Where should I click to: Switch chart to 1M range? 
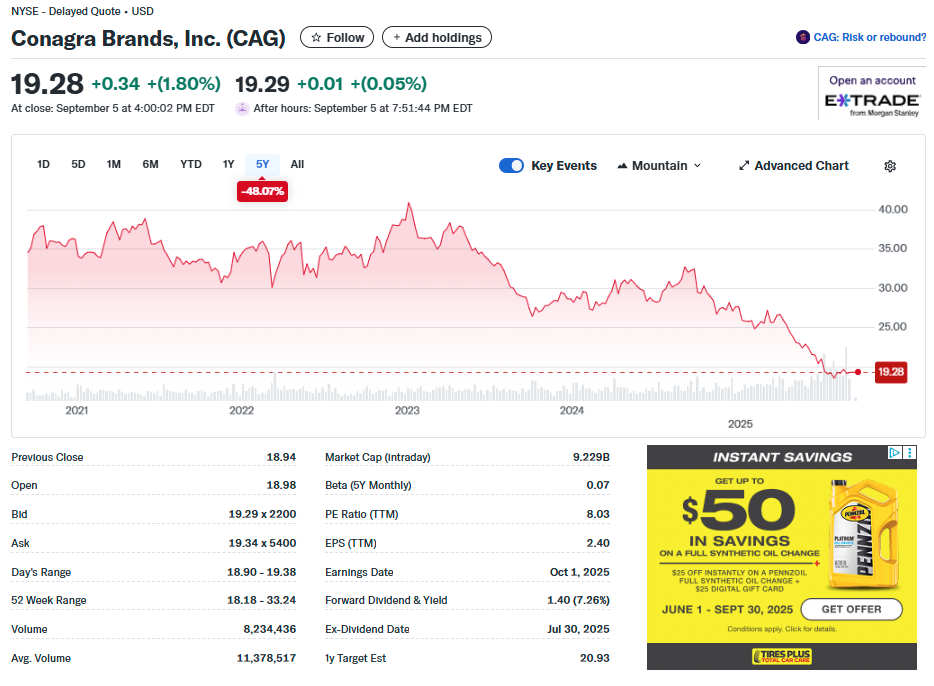point(113,164)
